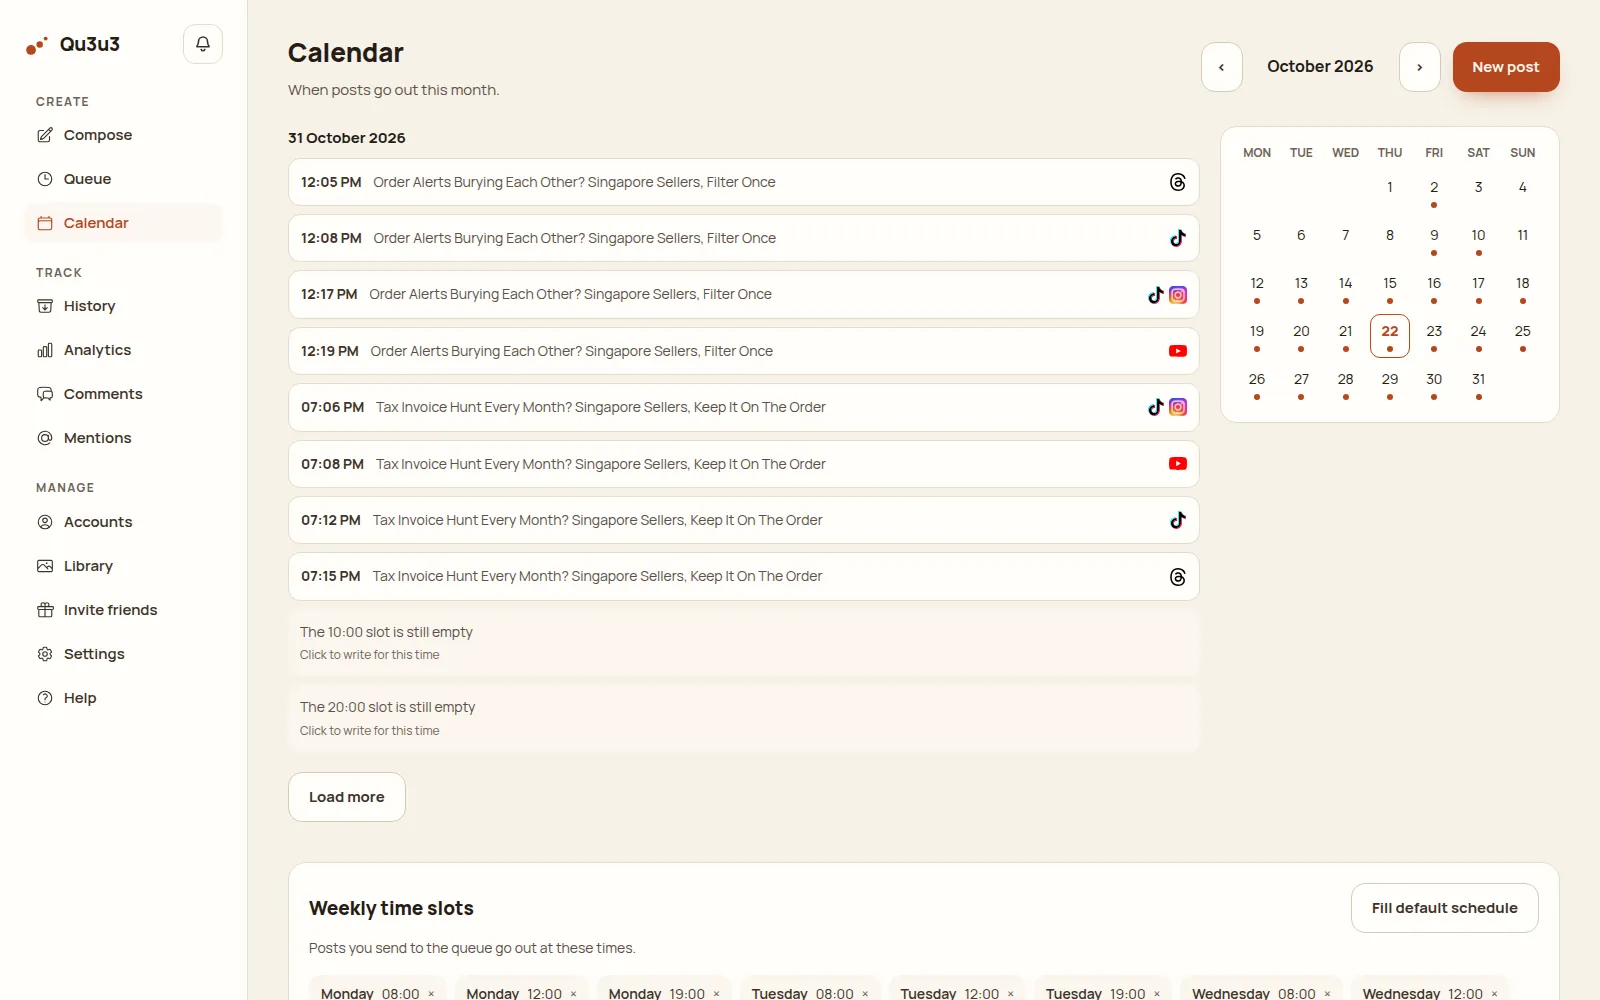The height and width of the screenshot is (1000, 1600).
Task: Remove the Tuesday 08:00 time slot
Action: click(x=865, y=994)
